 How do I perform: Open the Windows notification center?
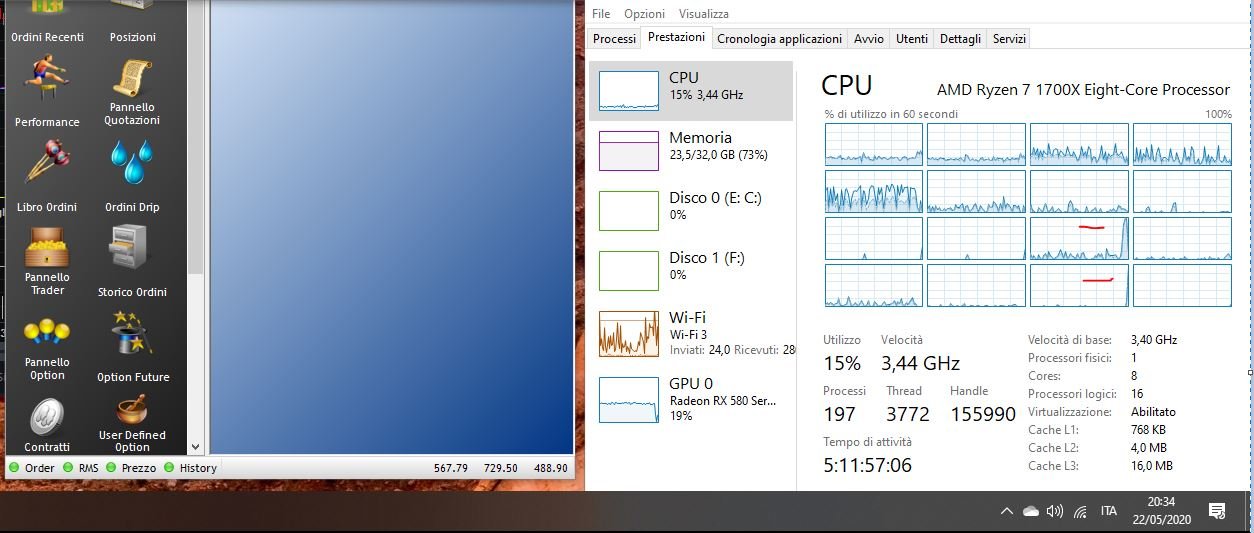pyautogui.click(x=1217, y=511)
